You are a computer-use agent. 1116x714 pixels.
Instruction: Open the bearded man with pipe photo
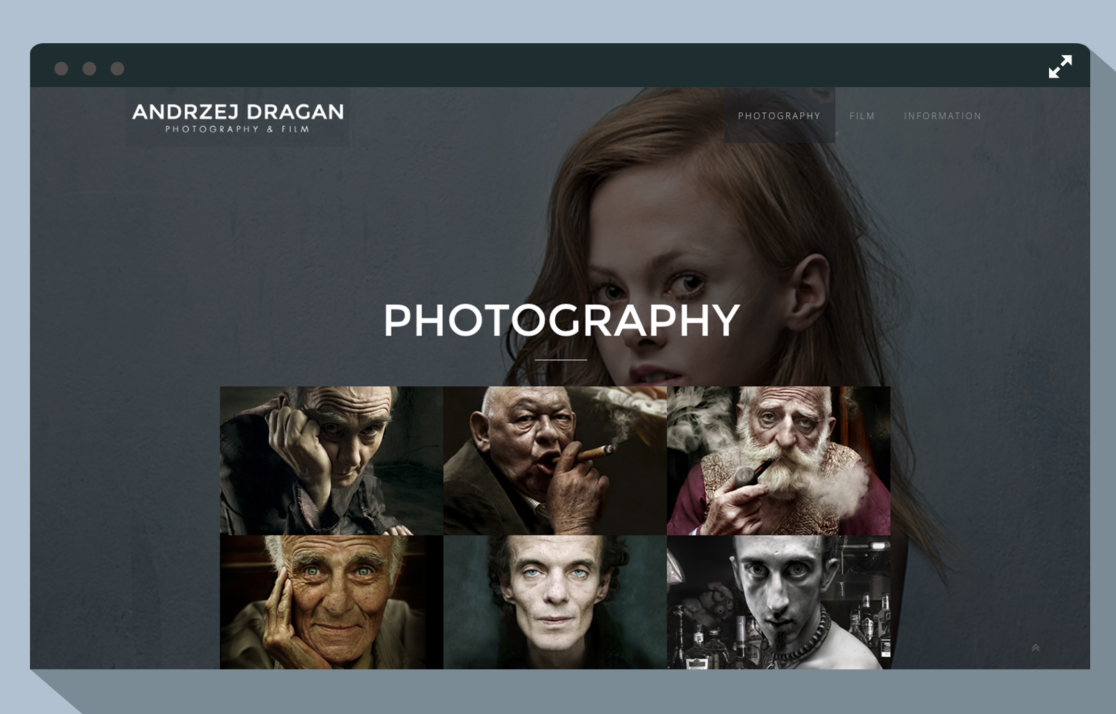pyautogui.click(x=778, y=460)
